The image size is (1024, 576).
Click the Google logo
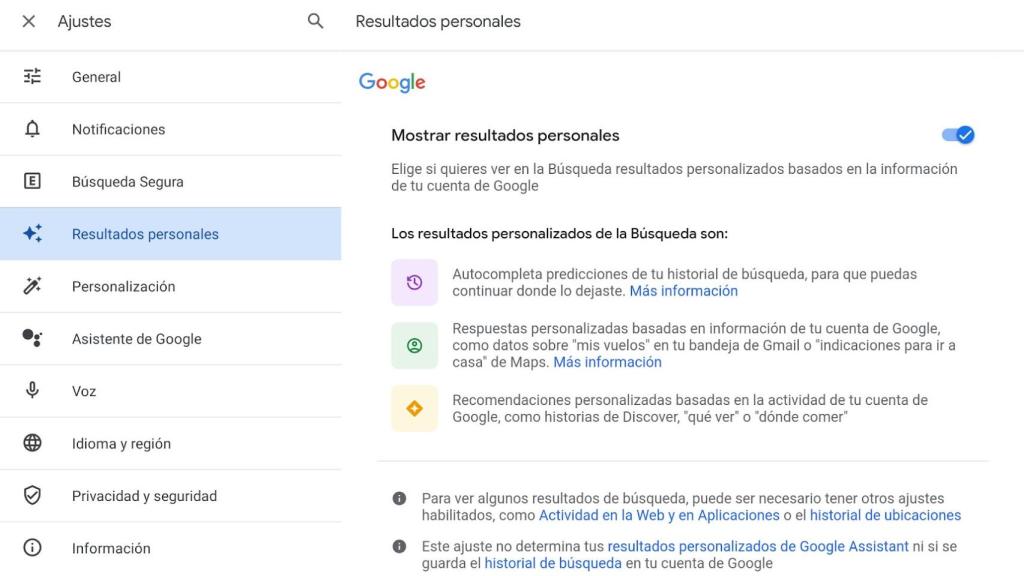tap(392, 82)
